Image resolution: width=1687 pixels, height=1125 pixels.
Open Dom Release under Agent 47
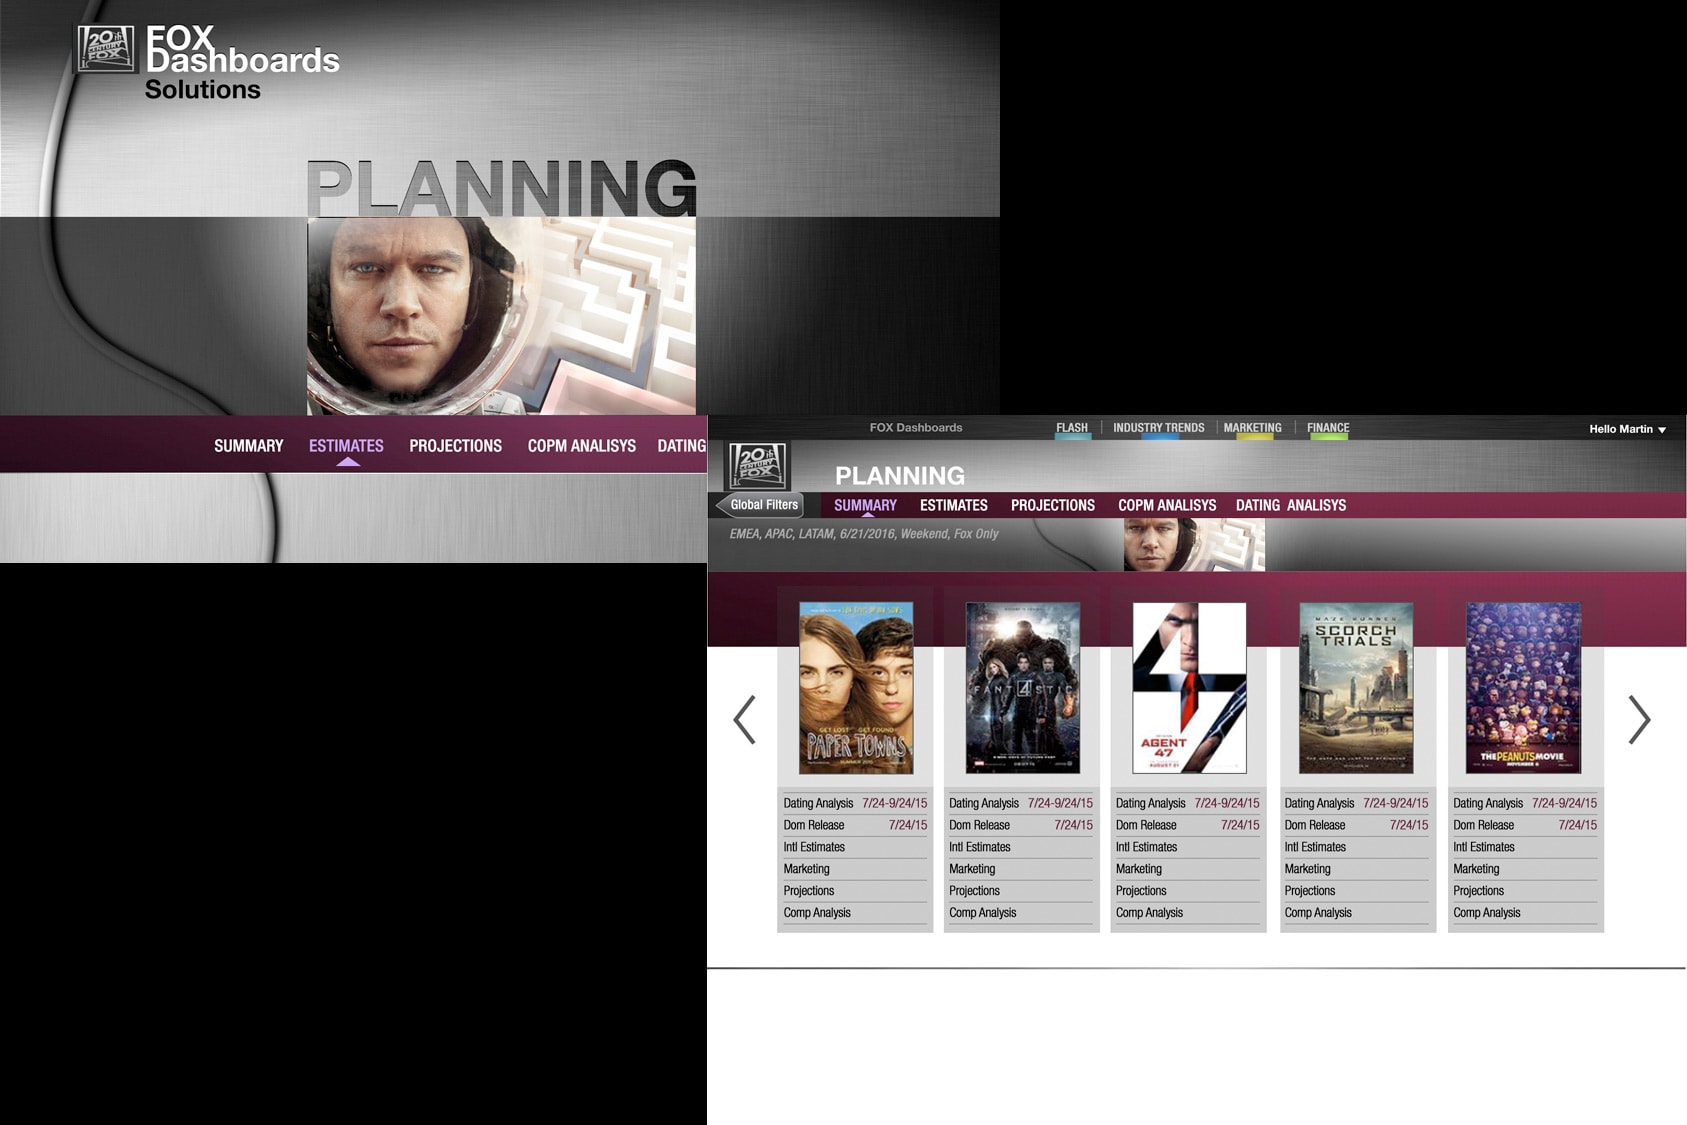pyautogui.click(x=1188, y=825)
